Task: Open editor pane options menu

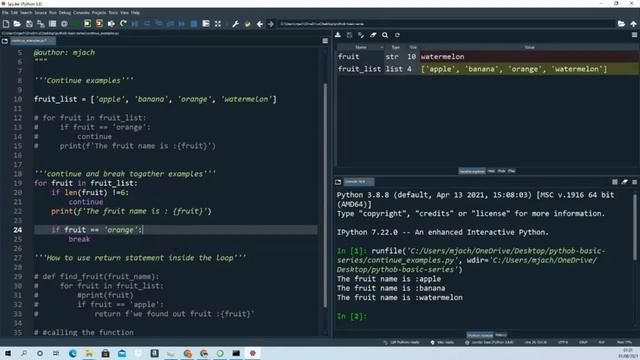Action: [325, 41]
